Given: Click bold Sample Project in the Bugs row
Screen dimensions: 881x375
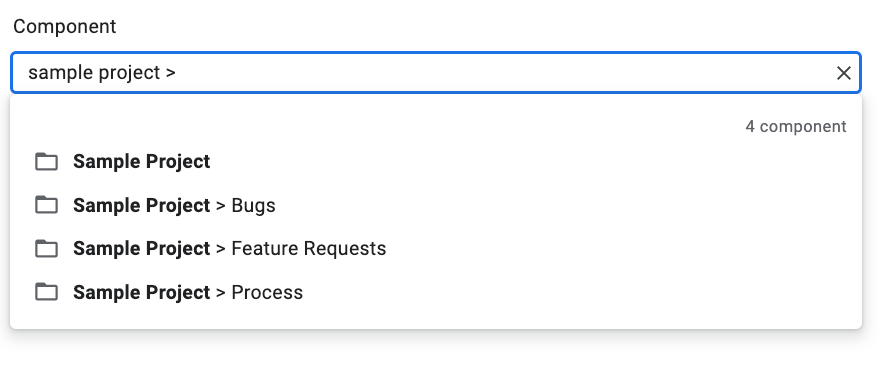Looking at the screenshot, I should tap(142, 206).
